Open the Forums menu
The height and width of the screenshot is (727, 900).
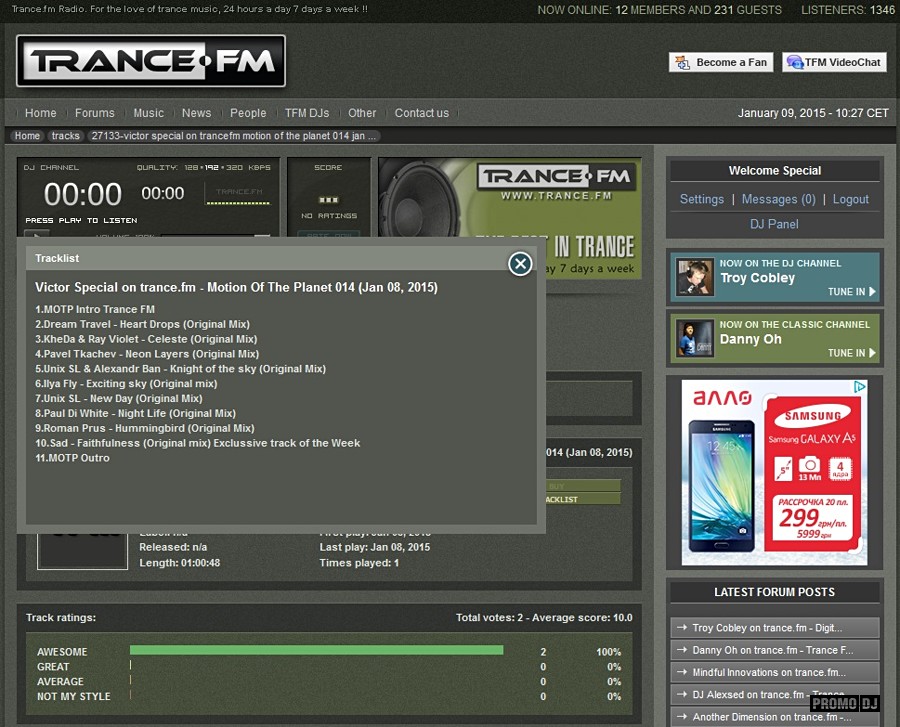(x=95, y=113)
